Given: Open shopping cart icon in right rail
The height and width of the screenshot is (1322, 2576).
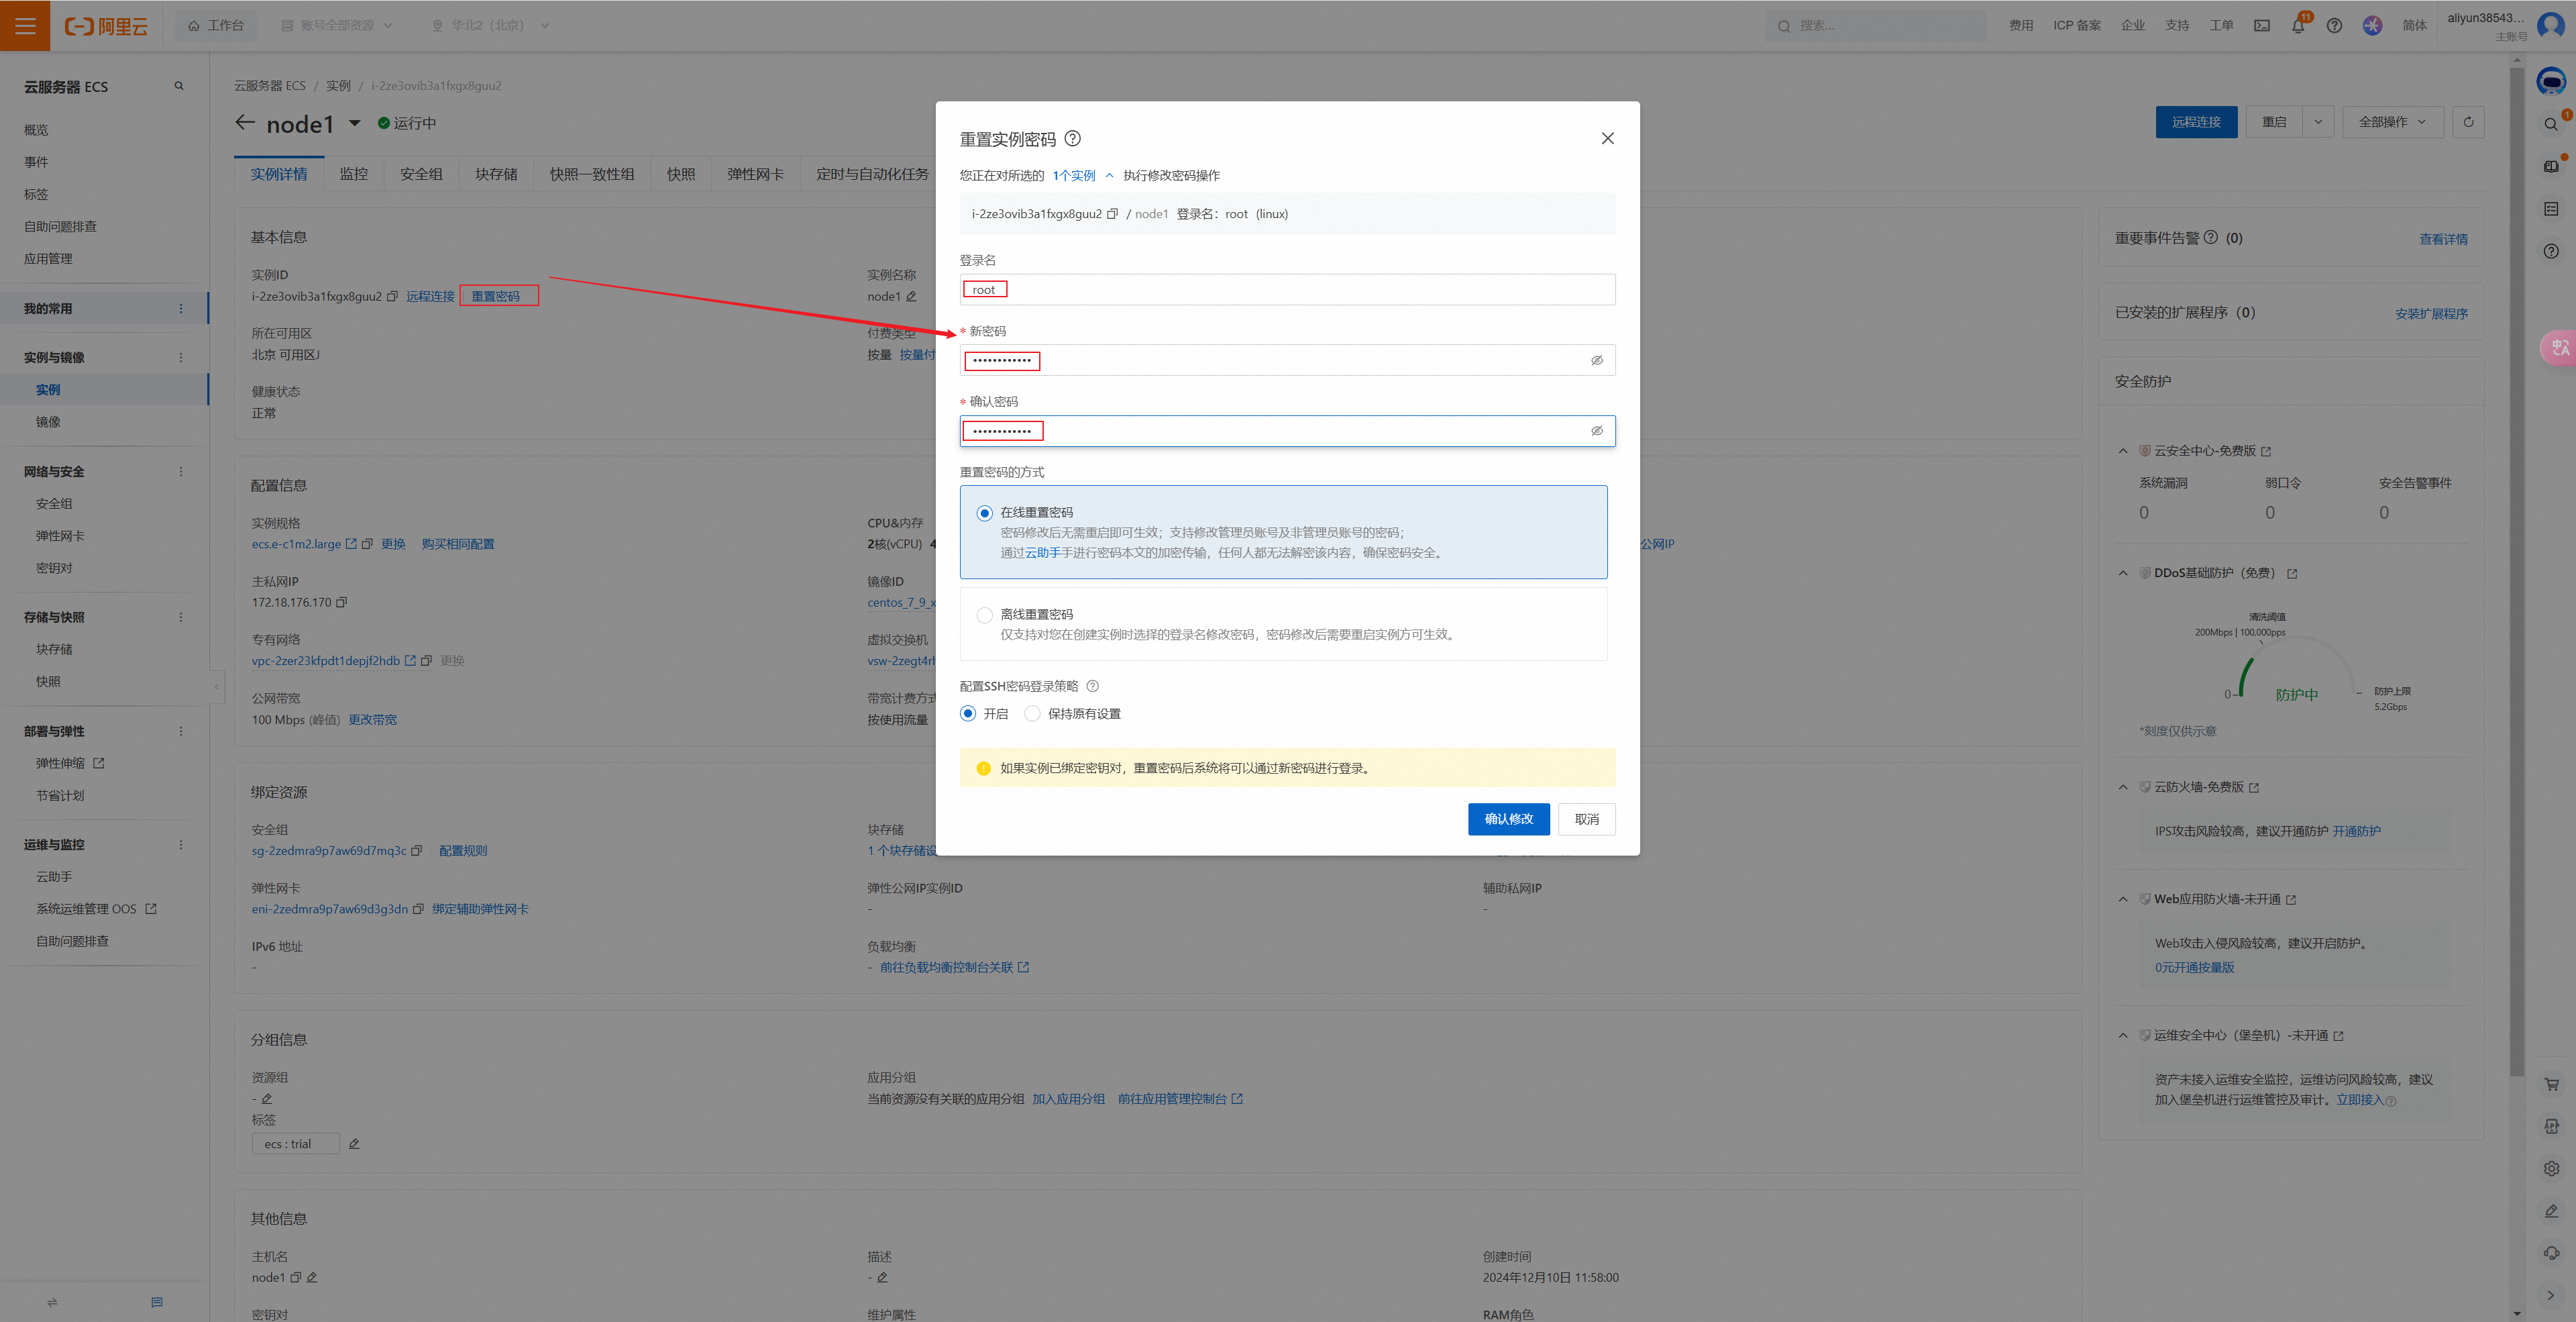Looking at the screenshot, I should click(x=2551, y=1084).
